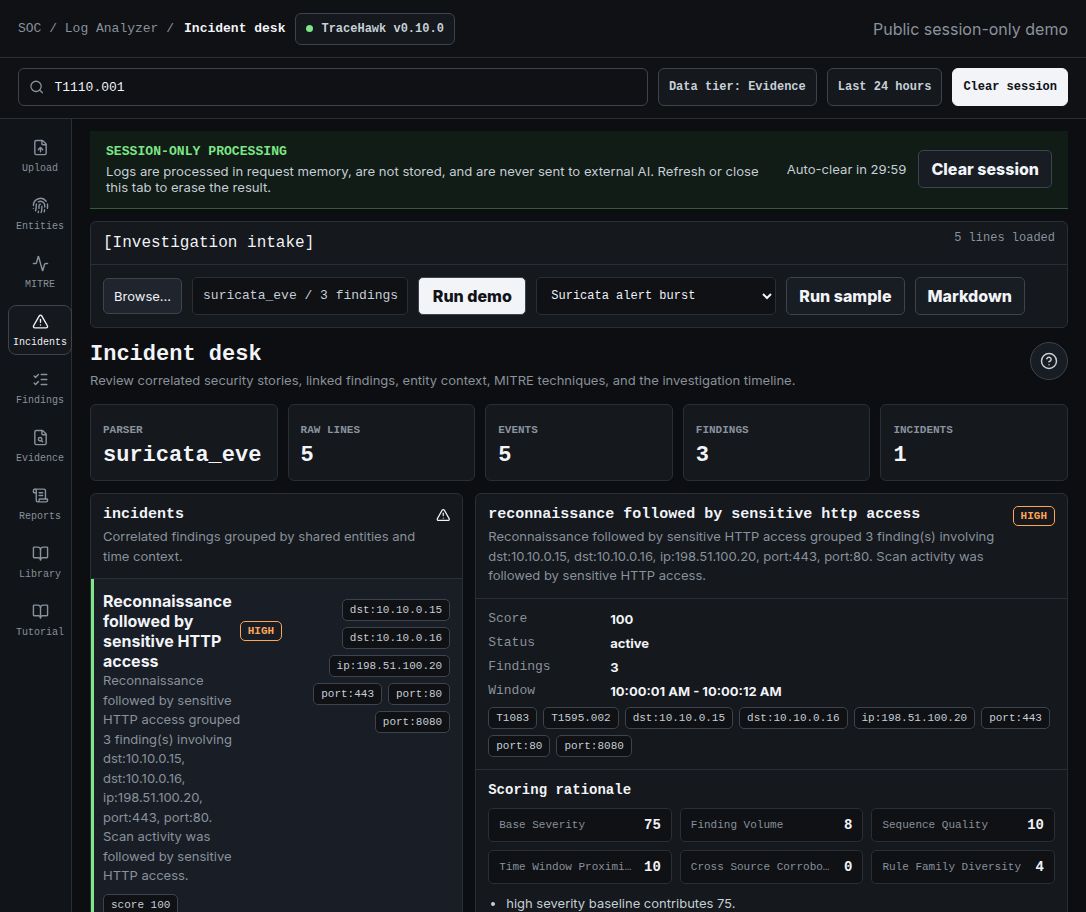The image size is (1086, 912).
Task: Click the score 100 chip
Action: [141, 904]
